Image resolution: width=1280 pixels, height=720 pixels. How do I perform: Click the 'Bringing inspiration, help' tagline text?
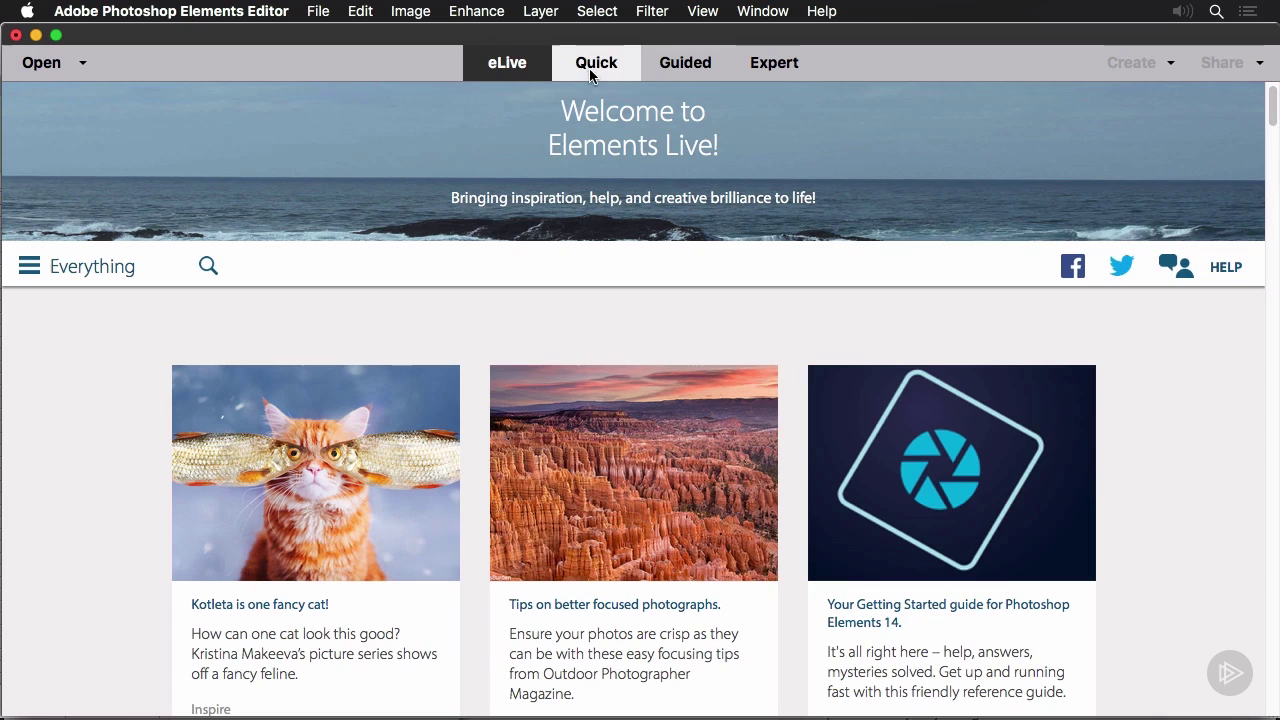click(633, 198)
